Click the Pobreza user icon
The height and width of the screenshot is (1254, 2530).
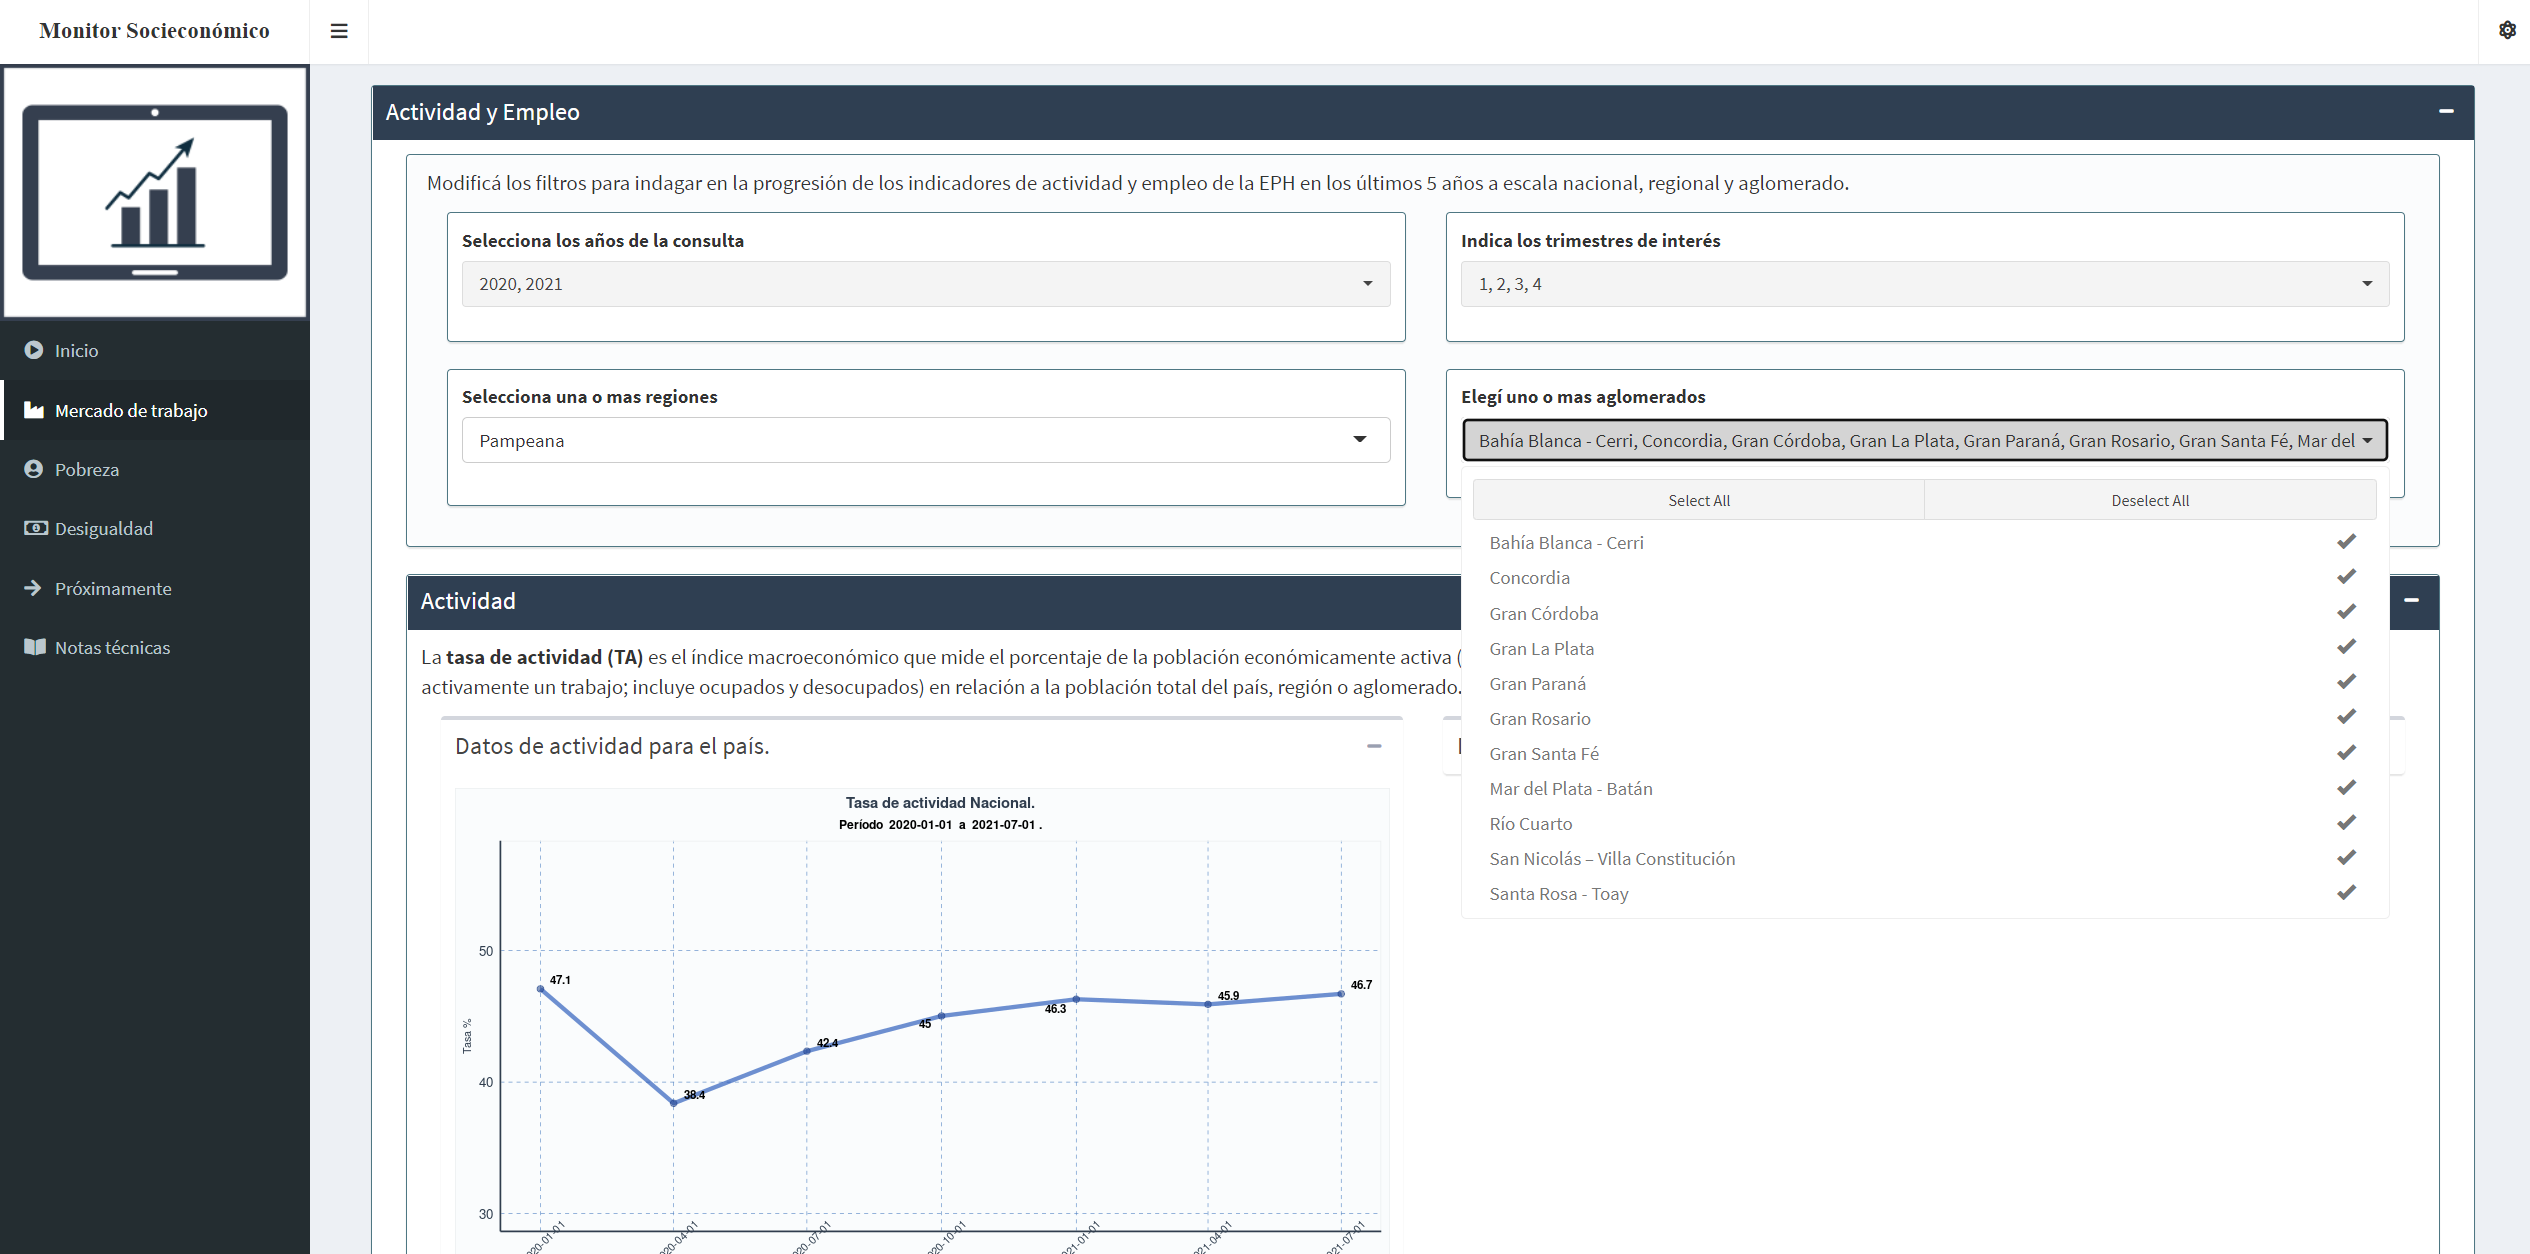34,469
